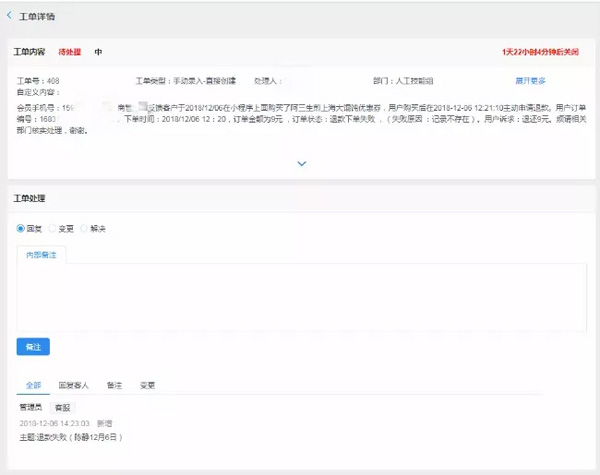Expand the ticket content with down chevron

(301, 163)
